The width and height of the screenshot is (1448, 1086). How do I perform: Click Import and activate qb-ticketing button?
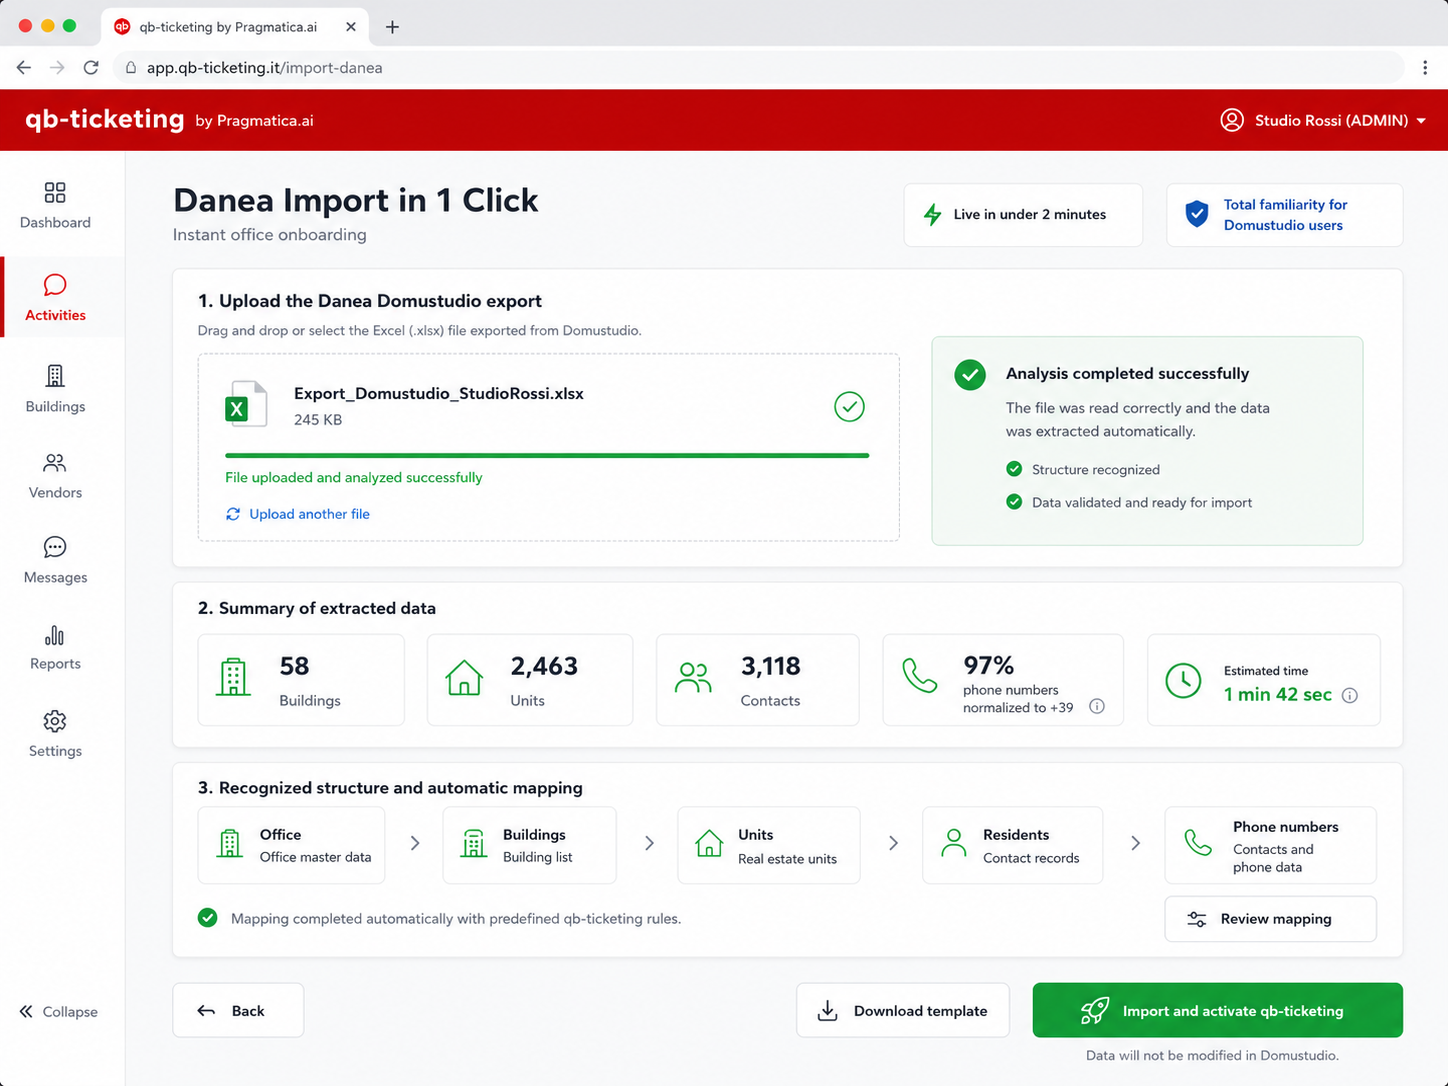tap(1217, 1010)
